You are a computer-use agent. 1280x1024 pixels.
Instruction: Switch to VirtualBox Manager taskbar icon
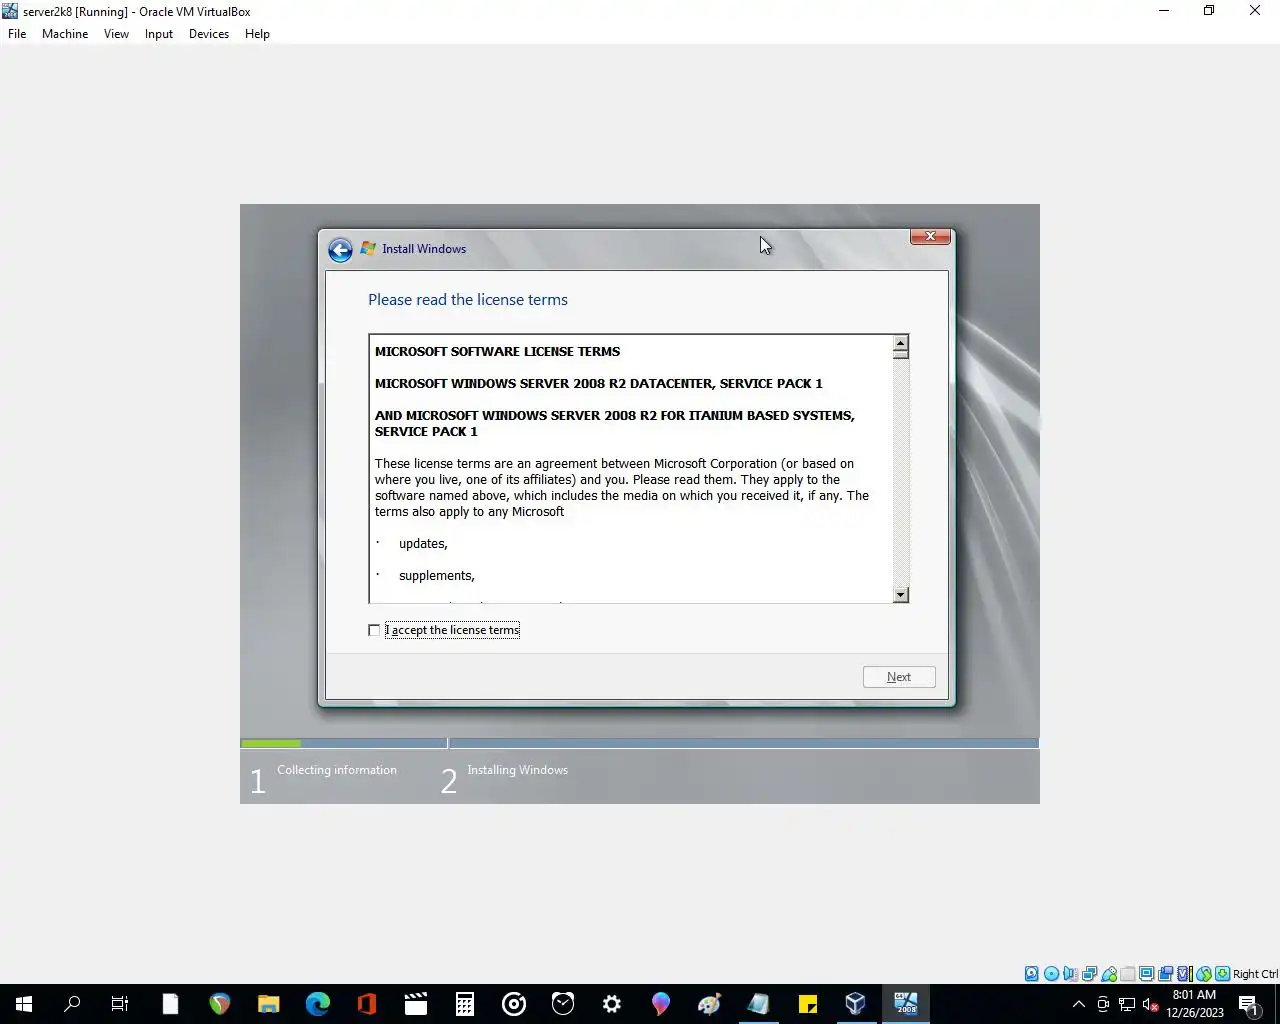tap(856, 1004)
